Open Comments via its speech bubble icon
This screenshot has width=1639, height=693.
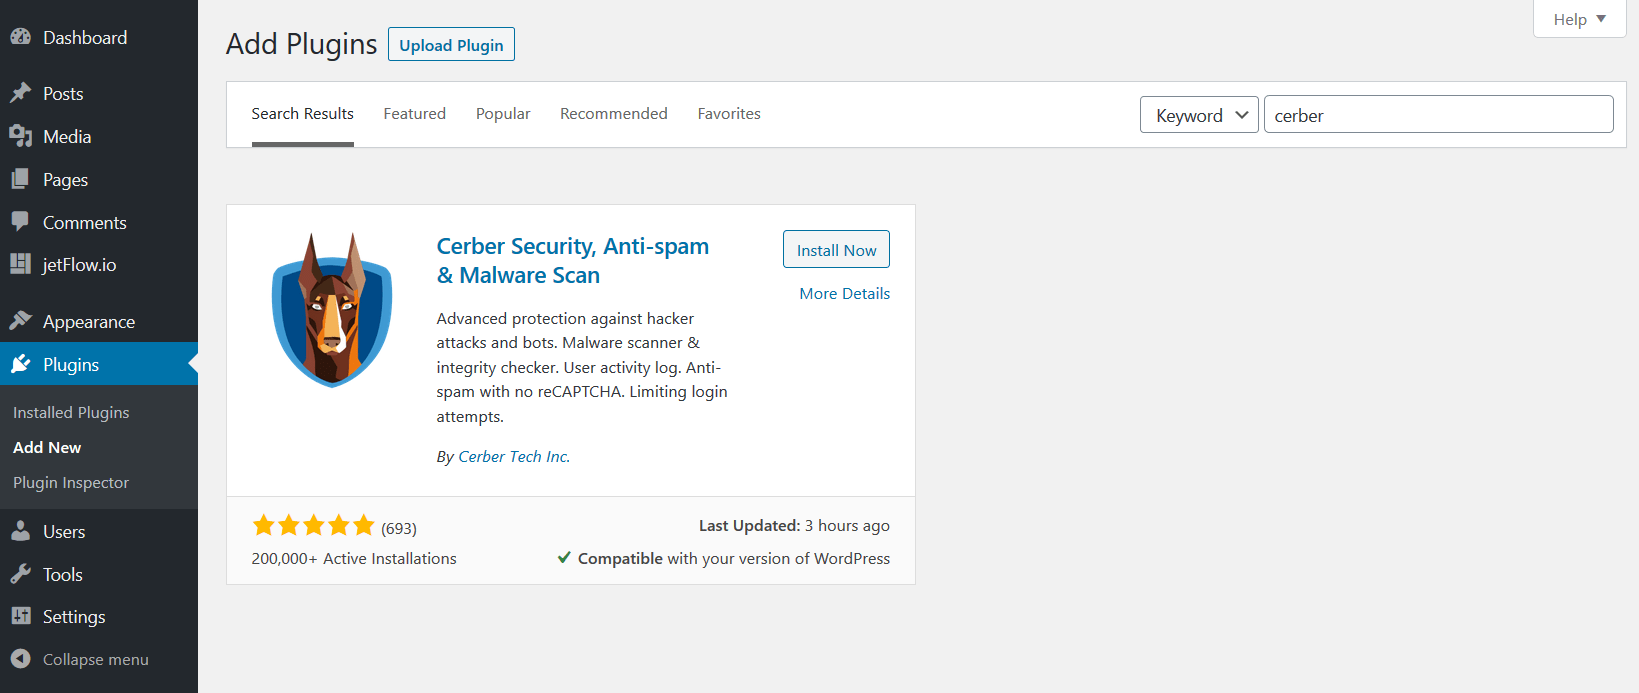point(21,222)
